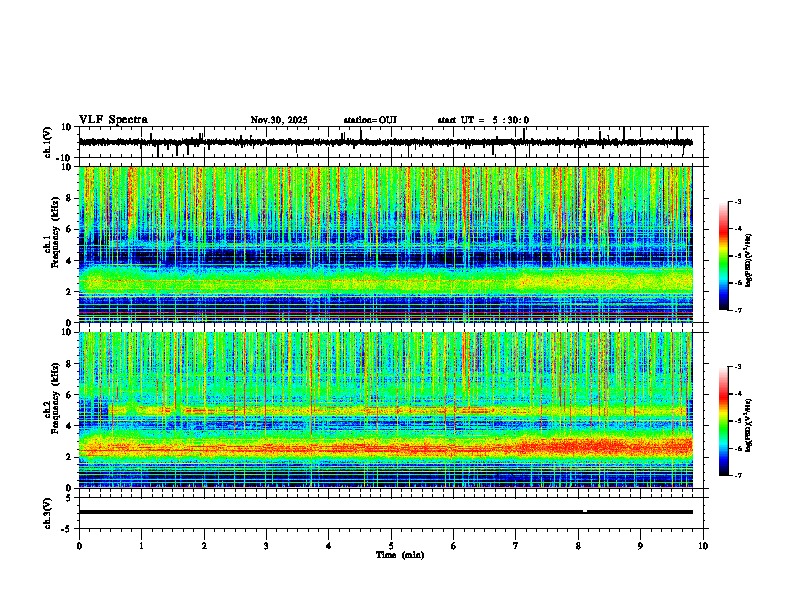Click the ch.1 PSD color bar
The image size is (792, 612).
point(724,256)
